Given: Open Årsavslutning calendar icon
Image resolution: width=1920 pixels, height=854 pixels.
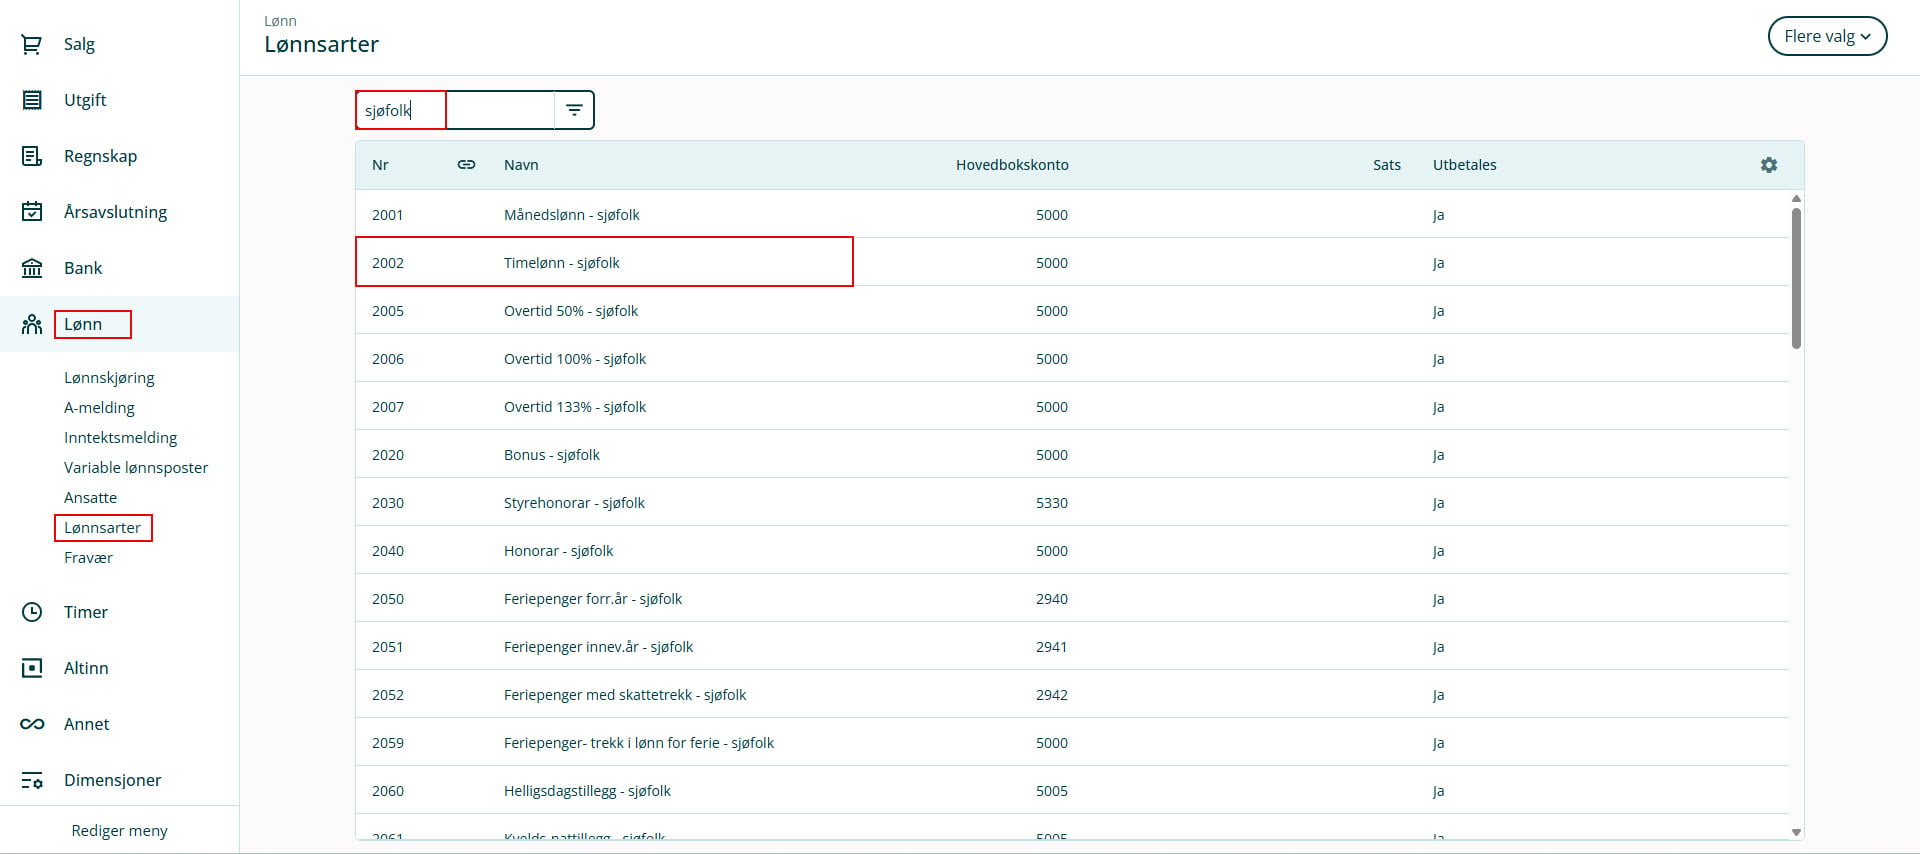Looking at the screenshot, I should pos(32,212).
